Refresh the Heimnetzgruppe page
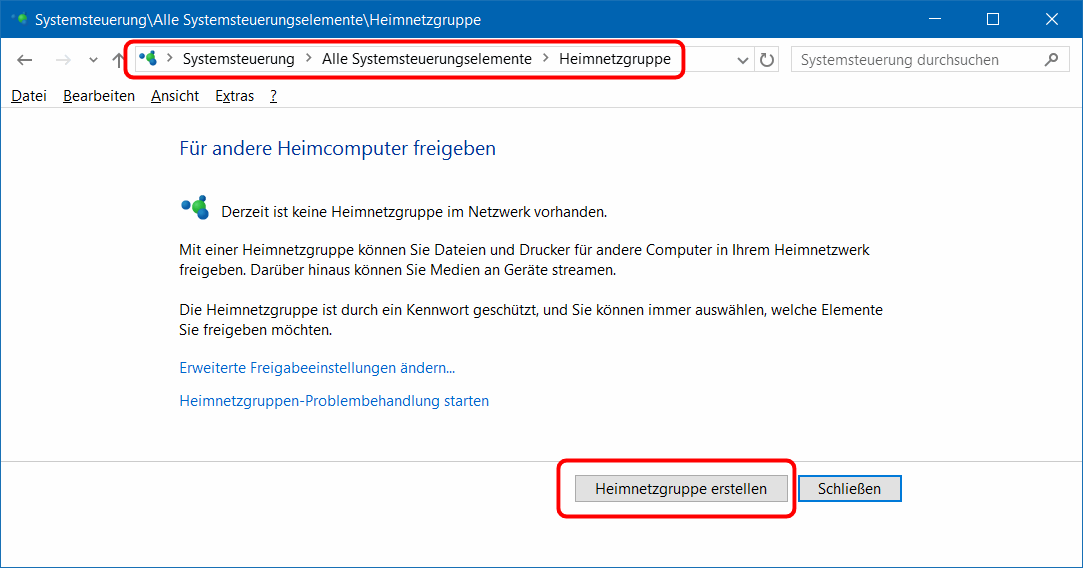This screenshot has height=568, width=1083. [x=767, y=60]
